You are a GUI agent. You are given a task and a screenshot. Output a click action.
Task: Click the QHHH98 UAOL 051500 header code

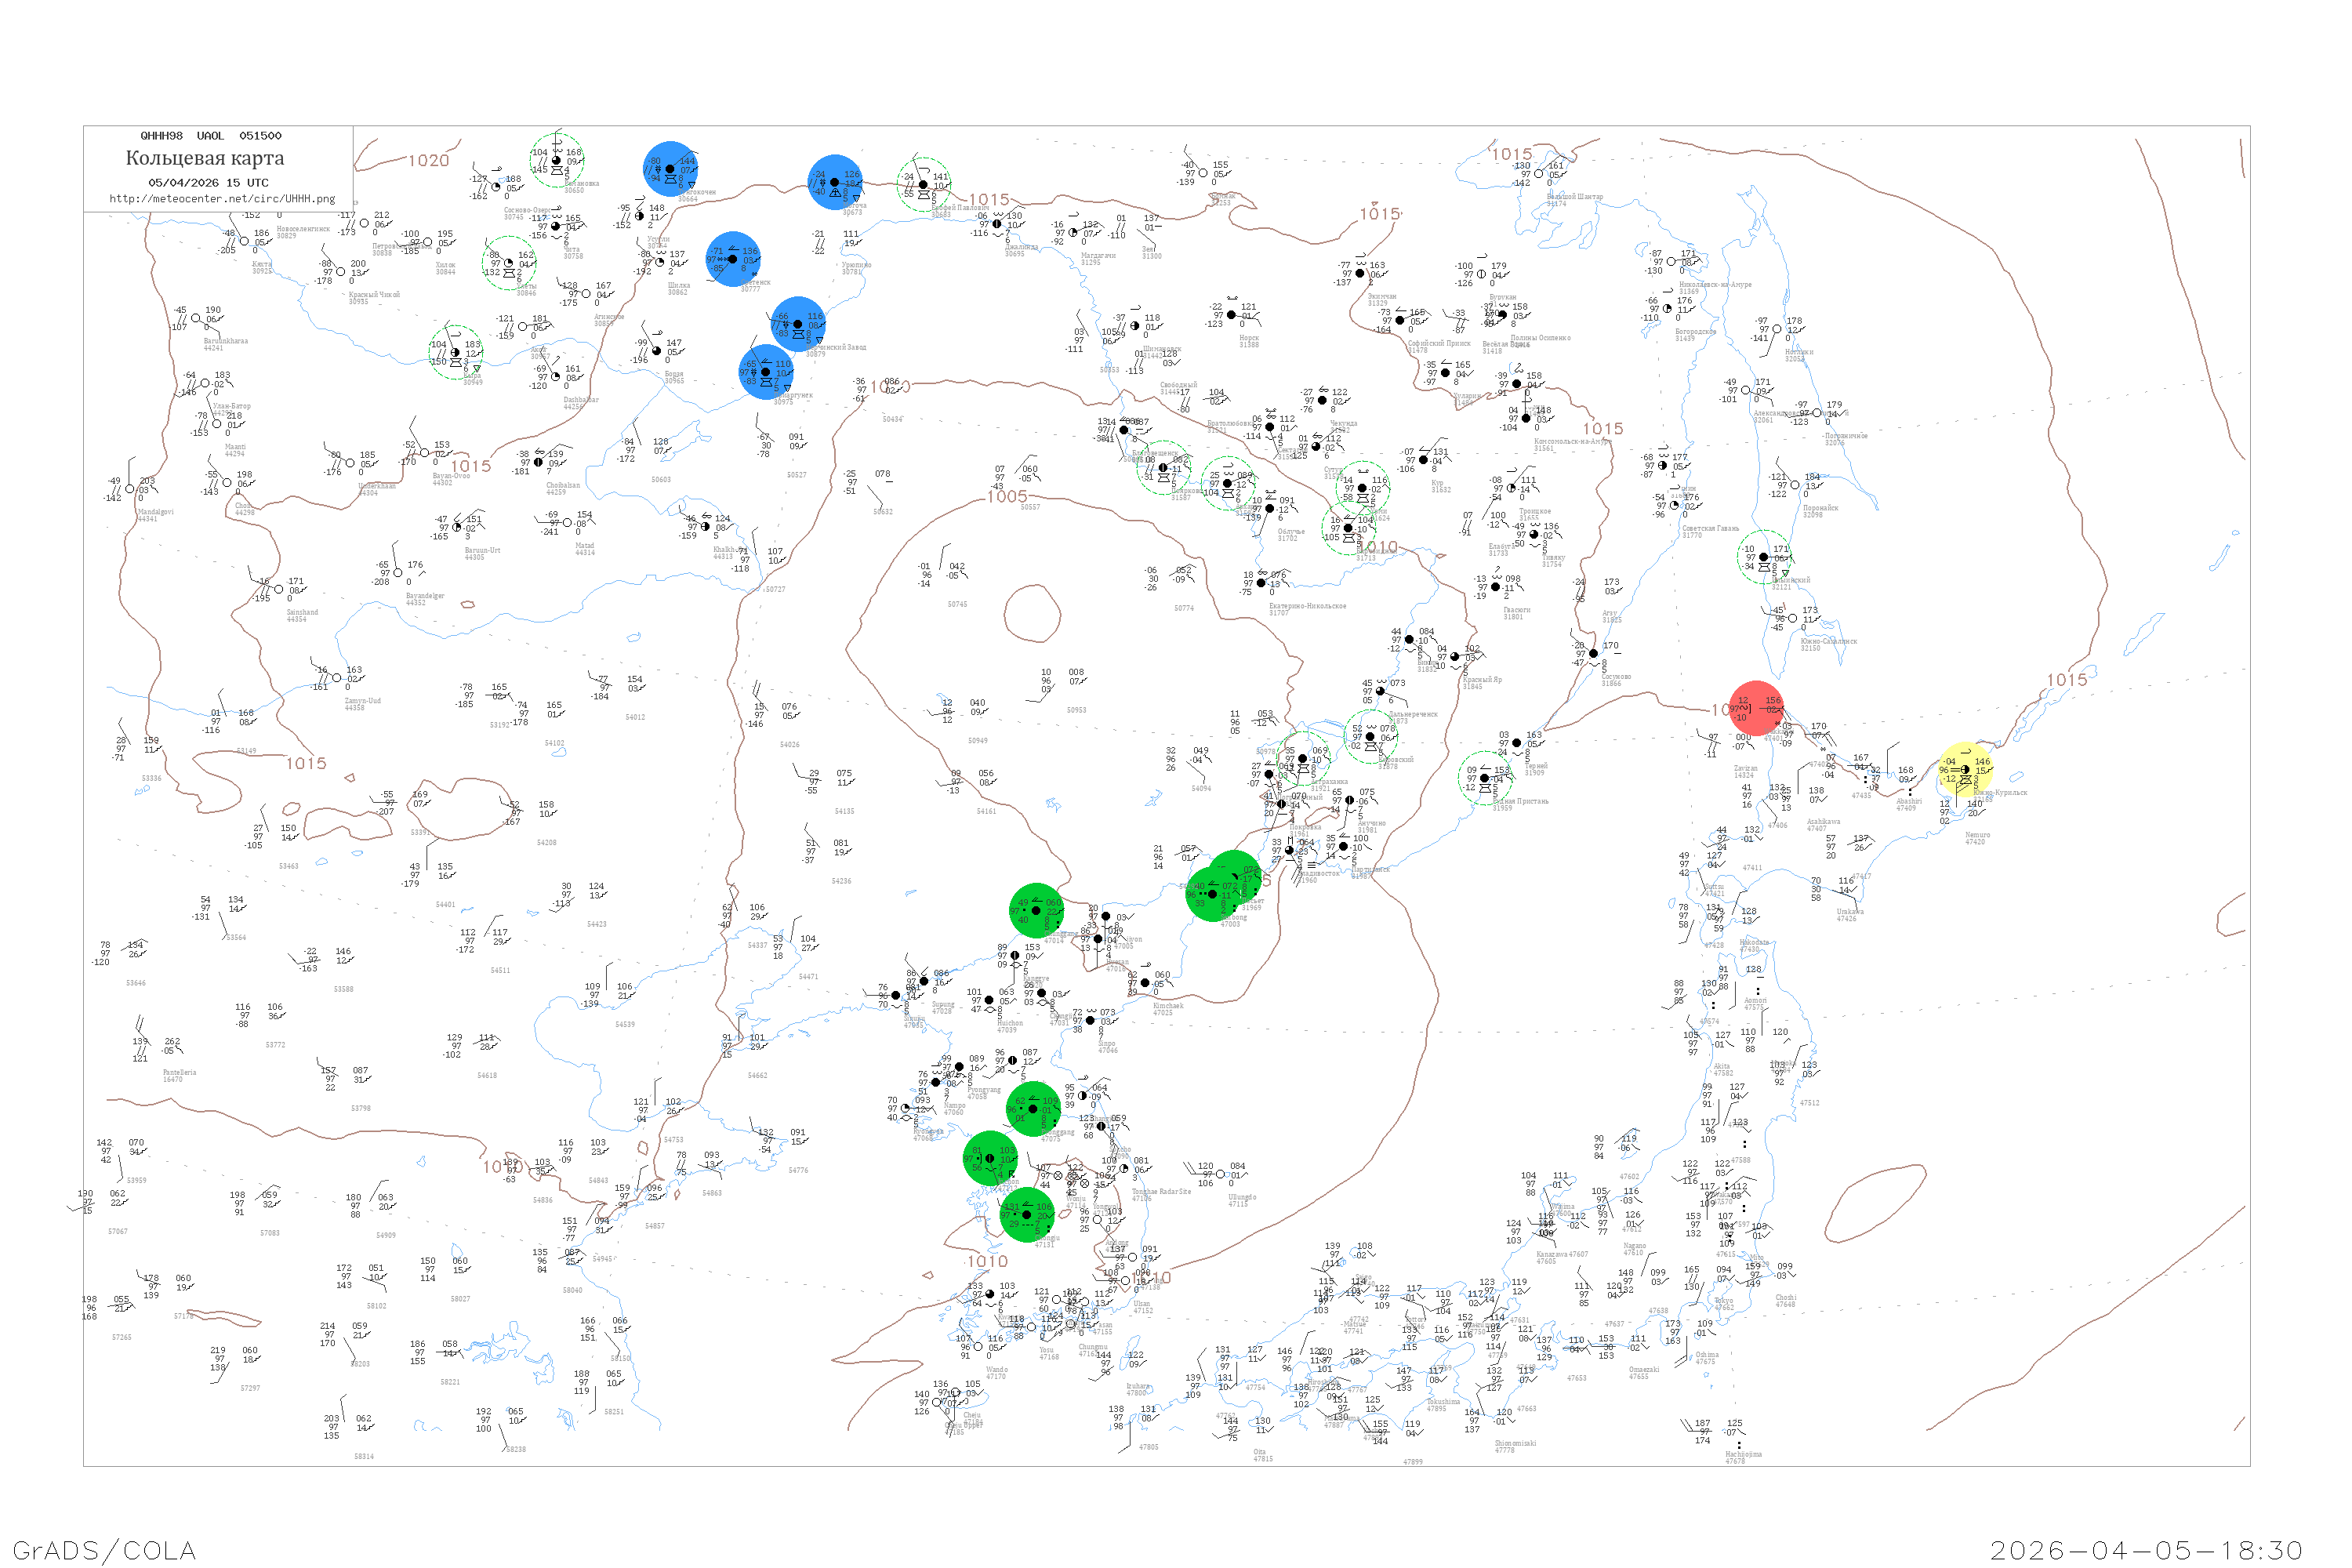[x=211, y=135]
